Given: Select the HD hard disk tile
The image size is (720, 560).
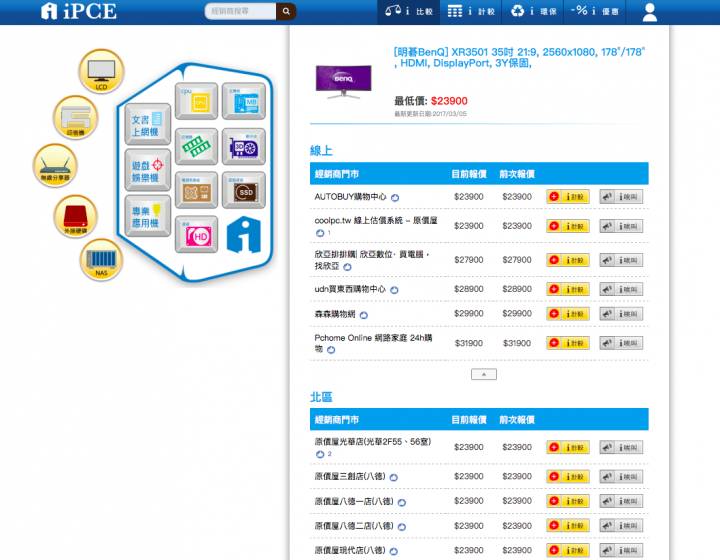Looking at the screenshot, I should (x=196, y=234).
